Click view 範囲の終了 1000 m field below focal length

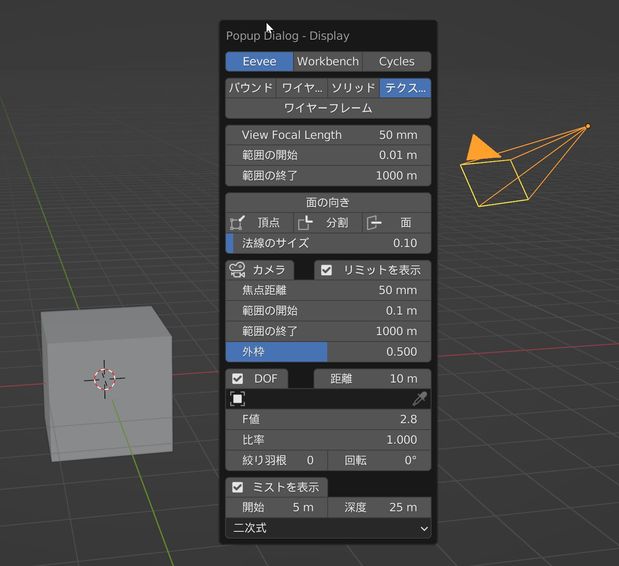point(328,176)
